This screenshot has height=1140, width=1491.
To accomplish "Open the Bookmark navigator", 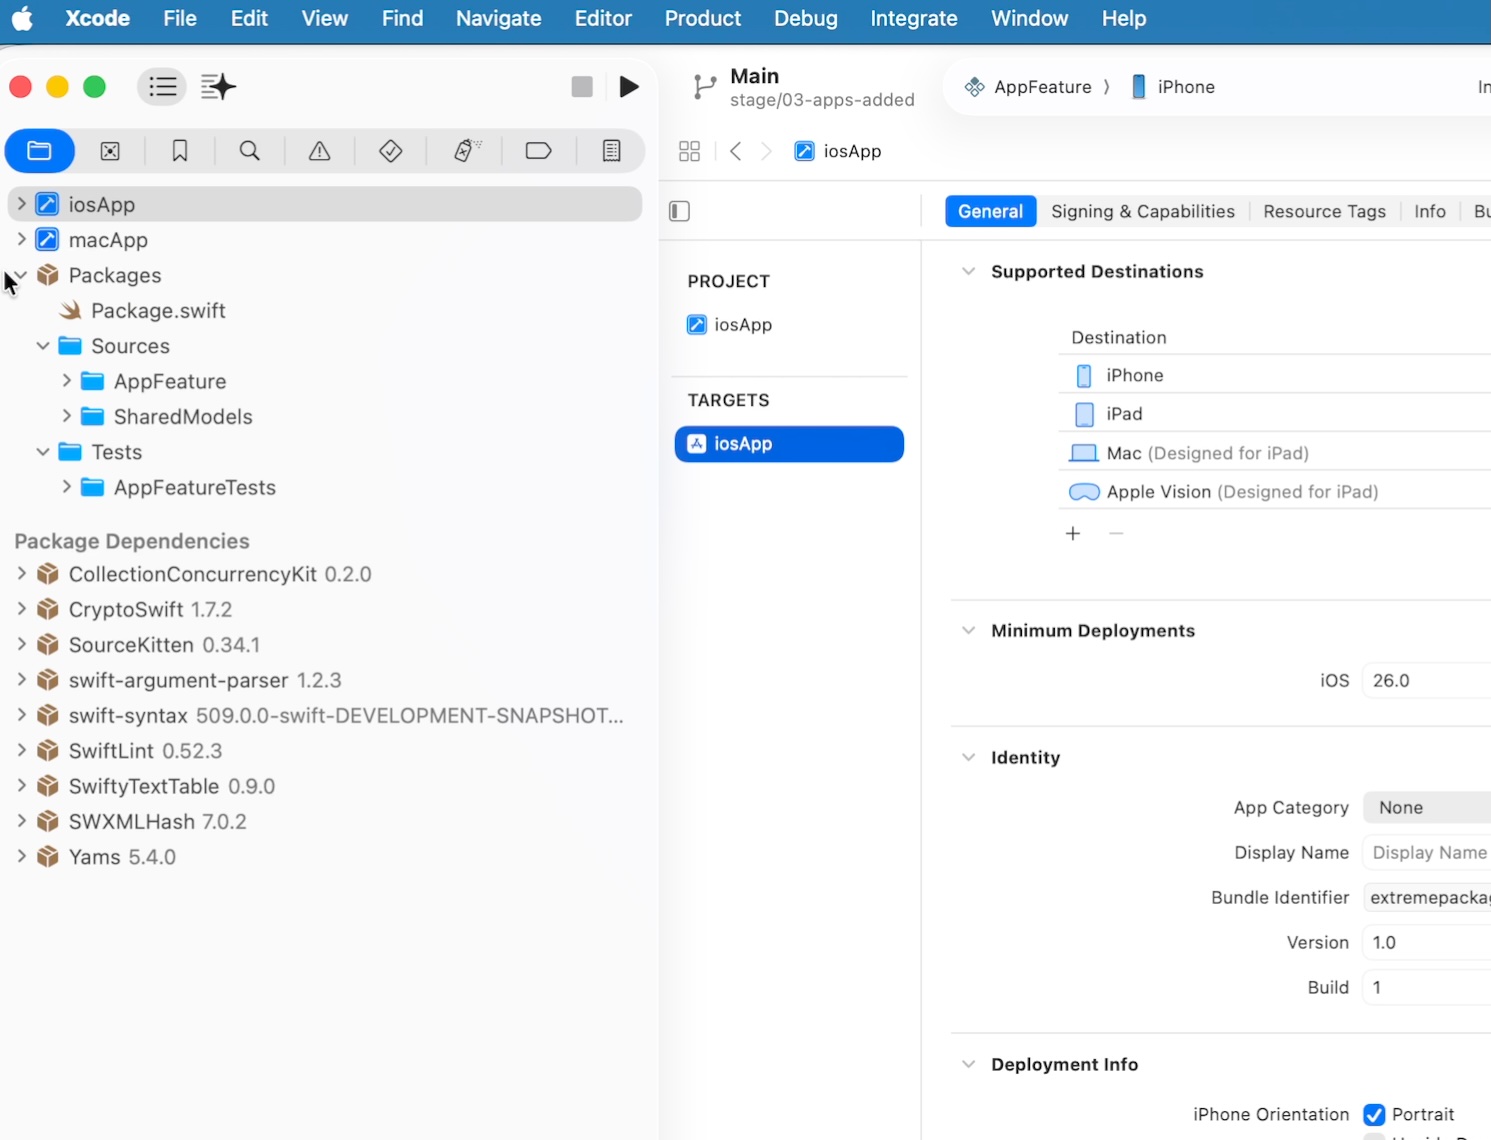I will [180, 151].
